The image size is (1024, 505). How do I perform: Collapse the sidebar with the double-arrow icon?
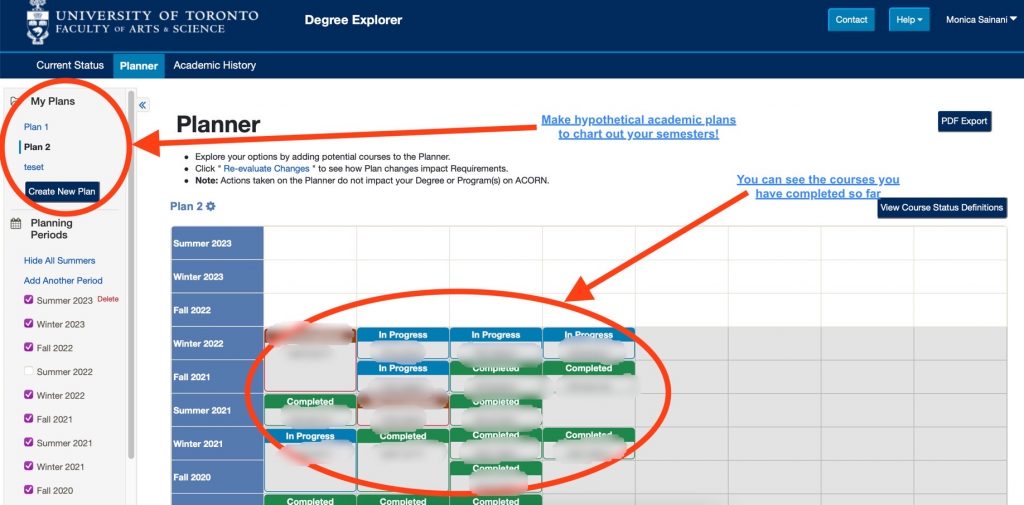click(x=143, y=105)
